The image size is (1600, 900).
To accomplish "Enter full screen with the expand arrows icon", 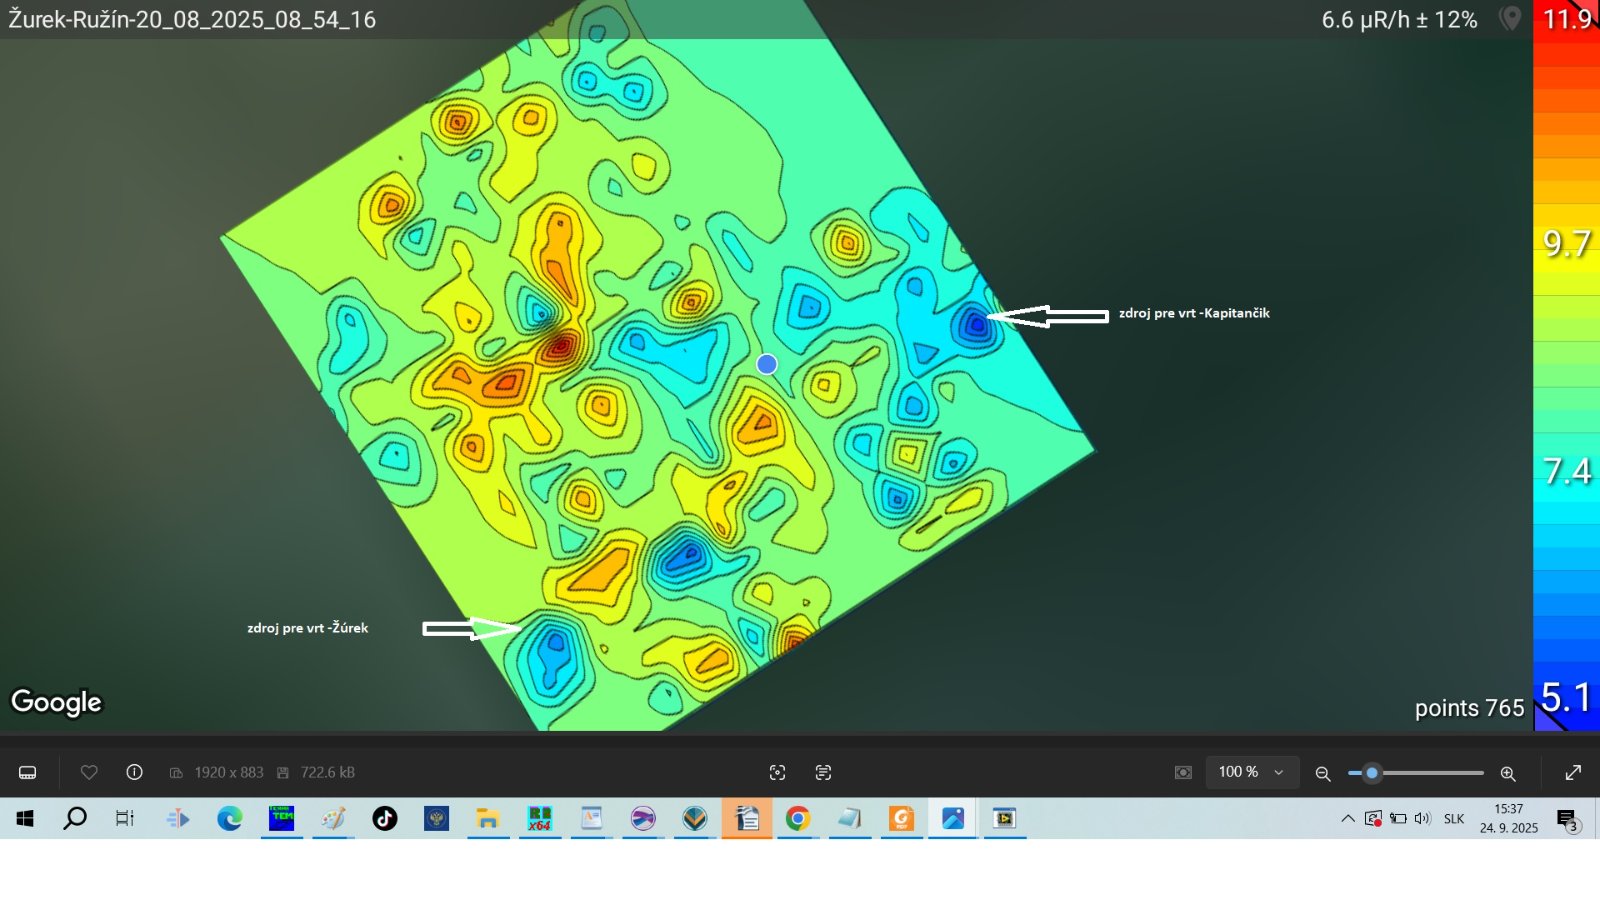I will tap(1573, 772).
